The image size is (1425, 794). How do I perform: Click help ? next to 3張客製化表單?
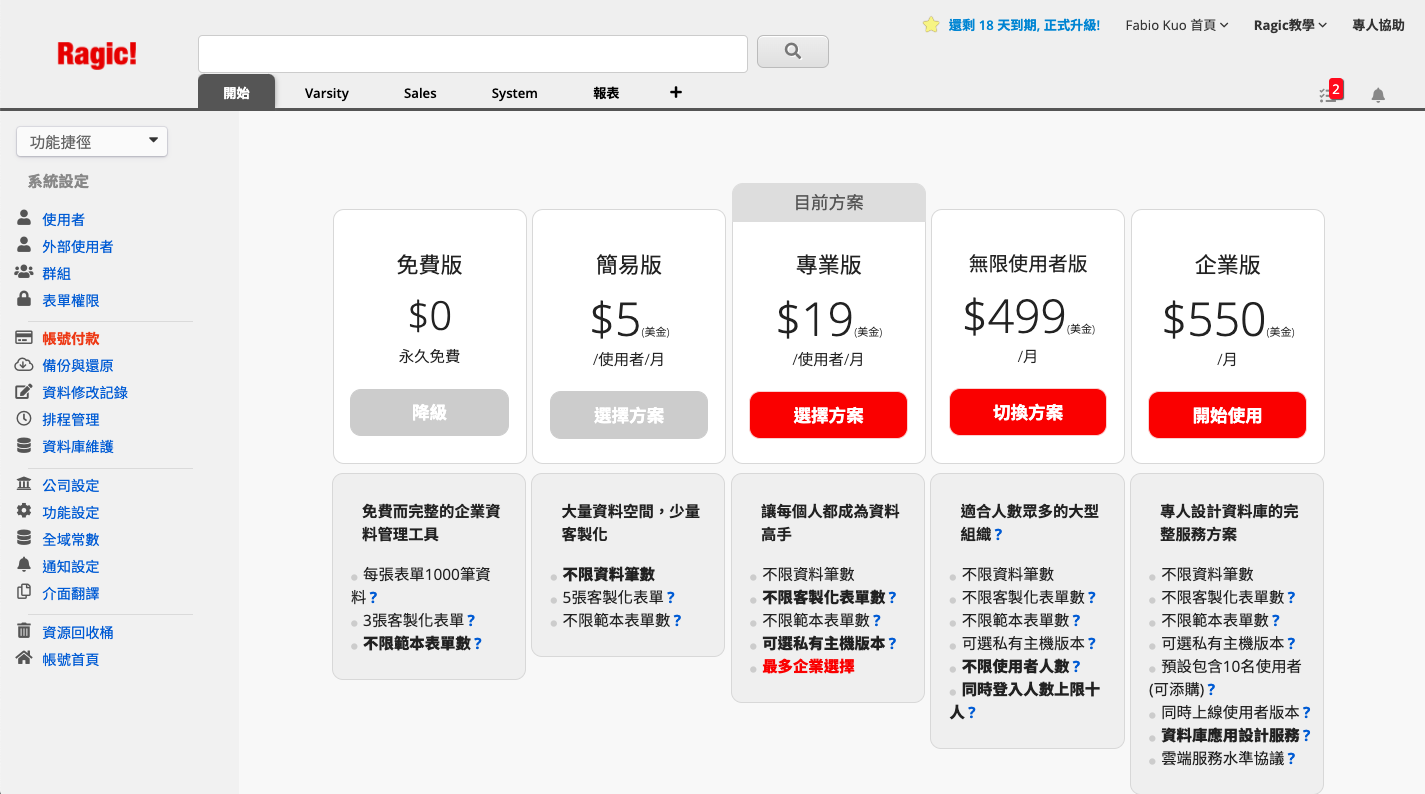pos(471,621)
